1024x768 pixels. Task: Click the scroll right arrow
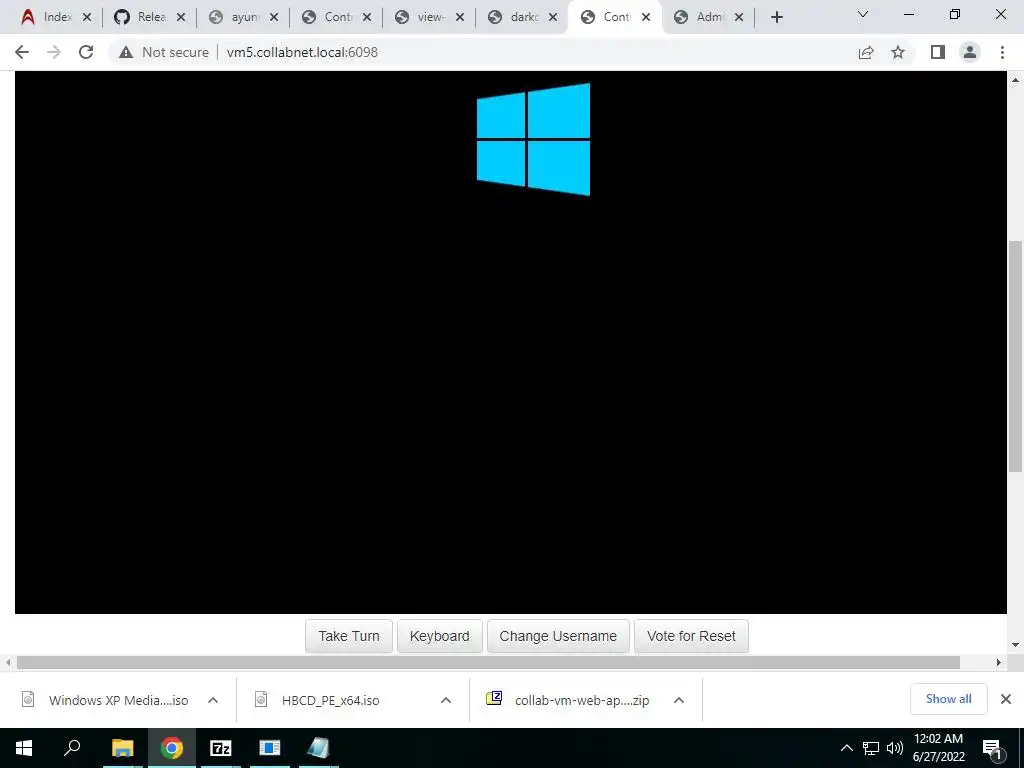point(999,662)
